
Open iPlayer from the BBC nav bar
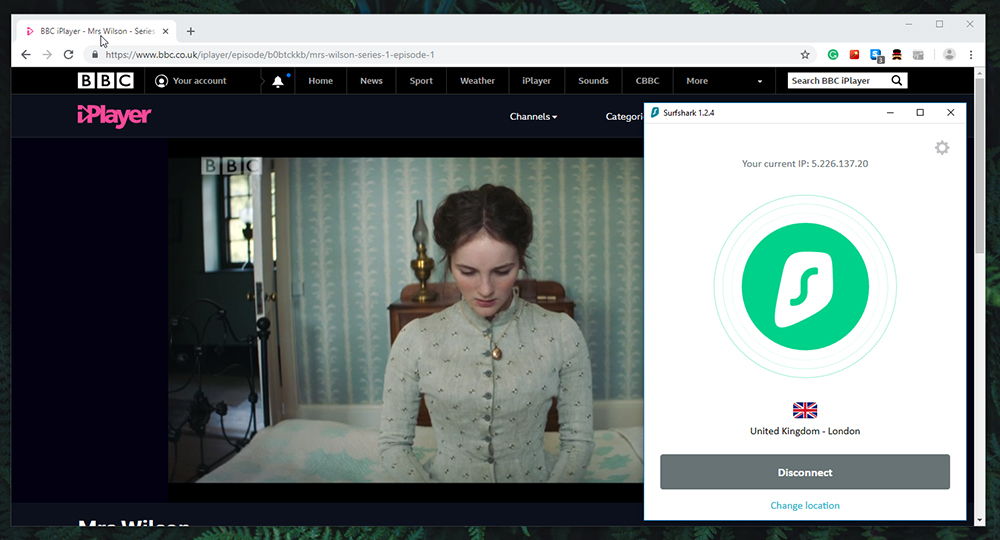(x=536, y=81)
